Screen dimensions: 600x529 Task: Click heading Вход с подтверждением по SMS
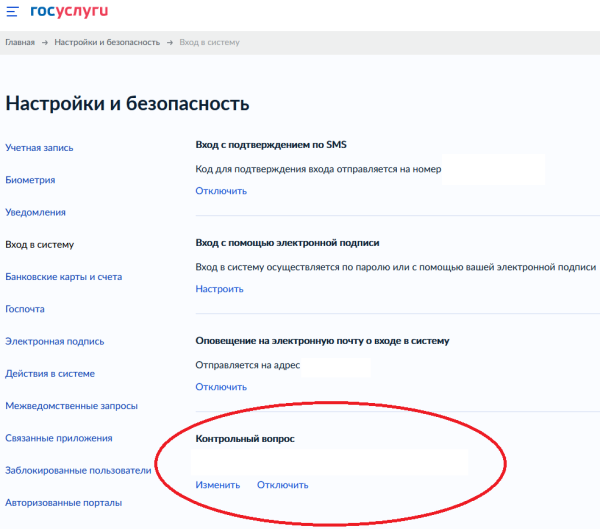click(271, 145)
